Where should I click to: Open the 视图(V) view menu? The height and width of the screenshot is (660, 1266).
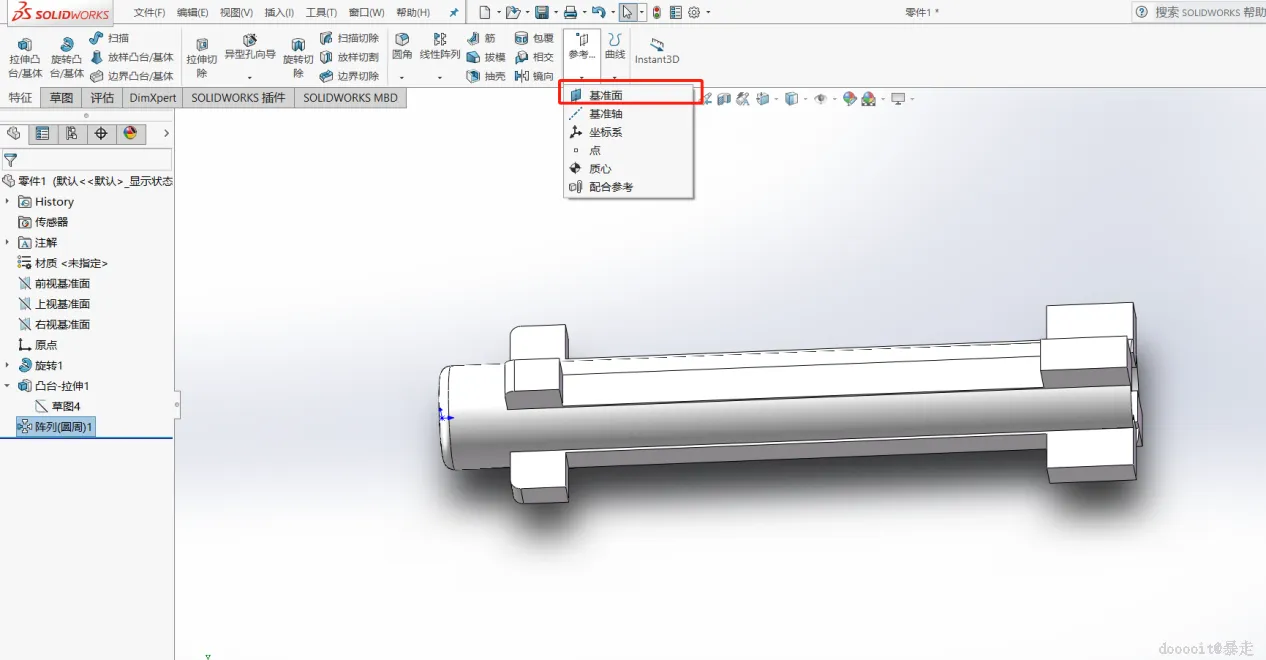coord(236,12)
